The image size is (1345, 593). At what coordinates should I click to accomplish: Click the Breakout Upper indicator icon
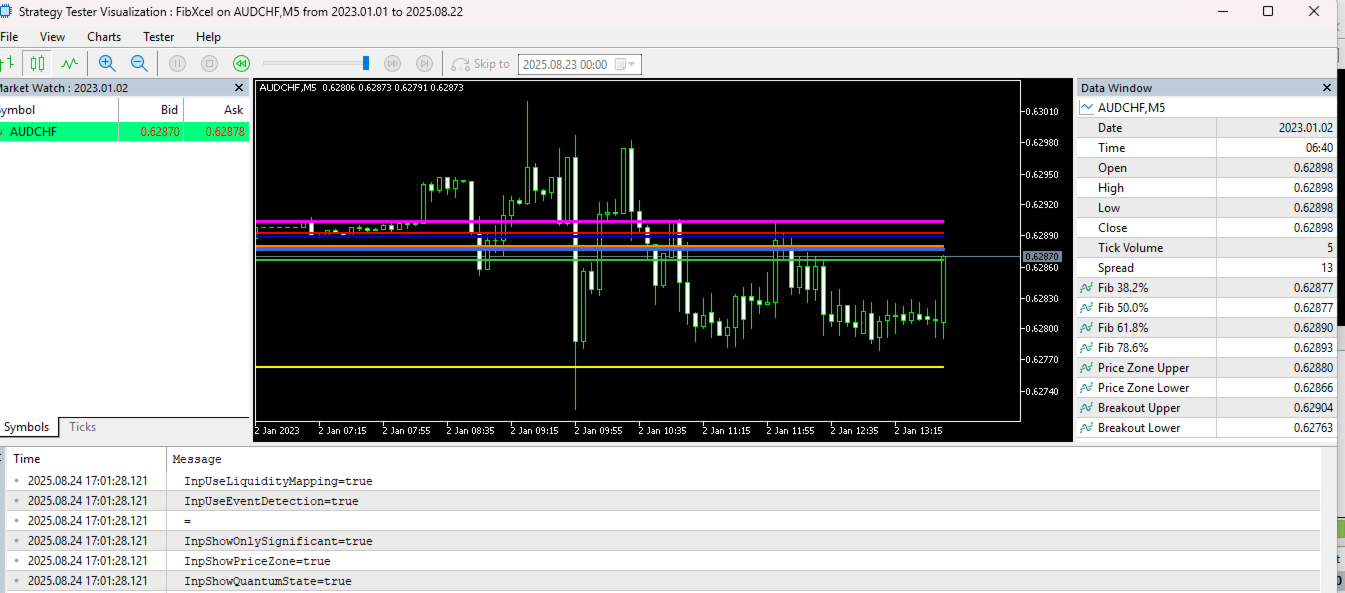point(1086,408)
